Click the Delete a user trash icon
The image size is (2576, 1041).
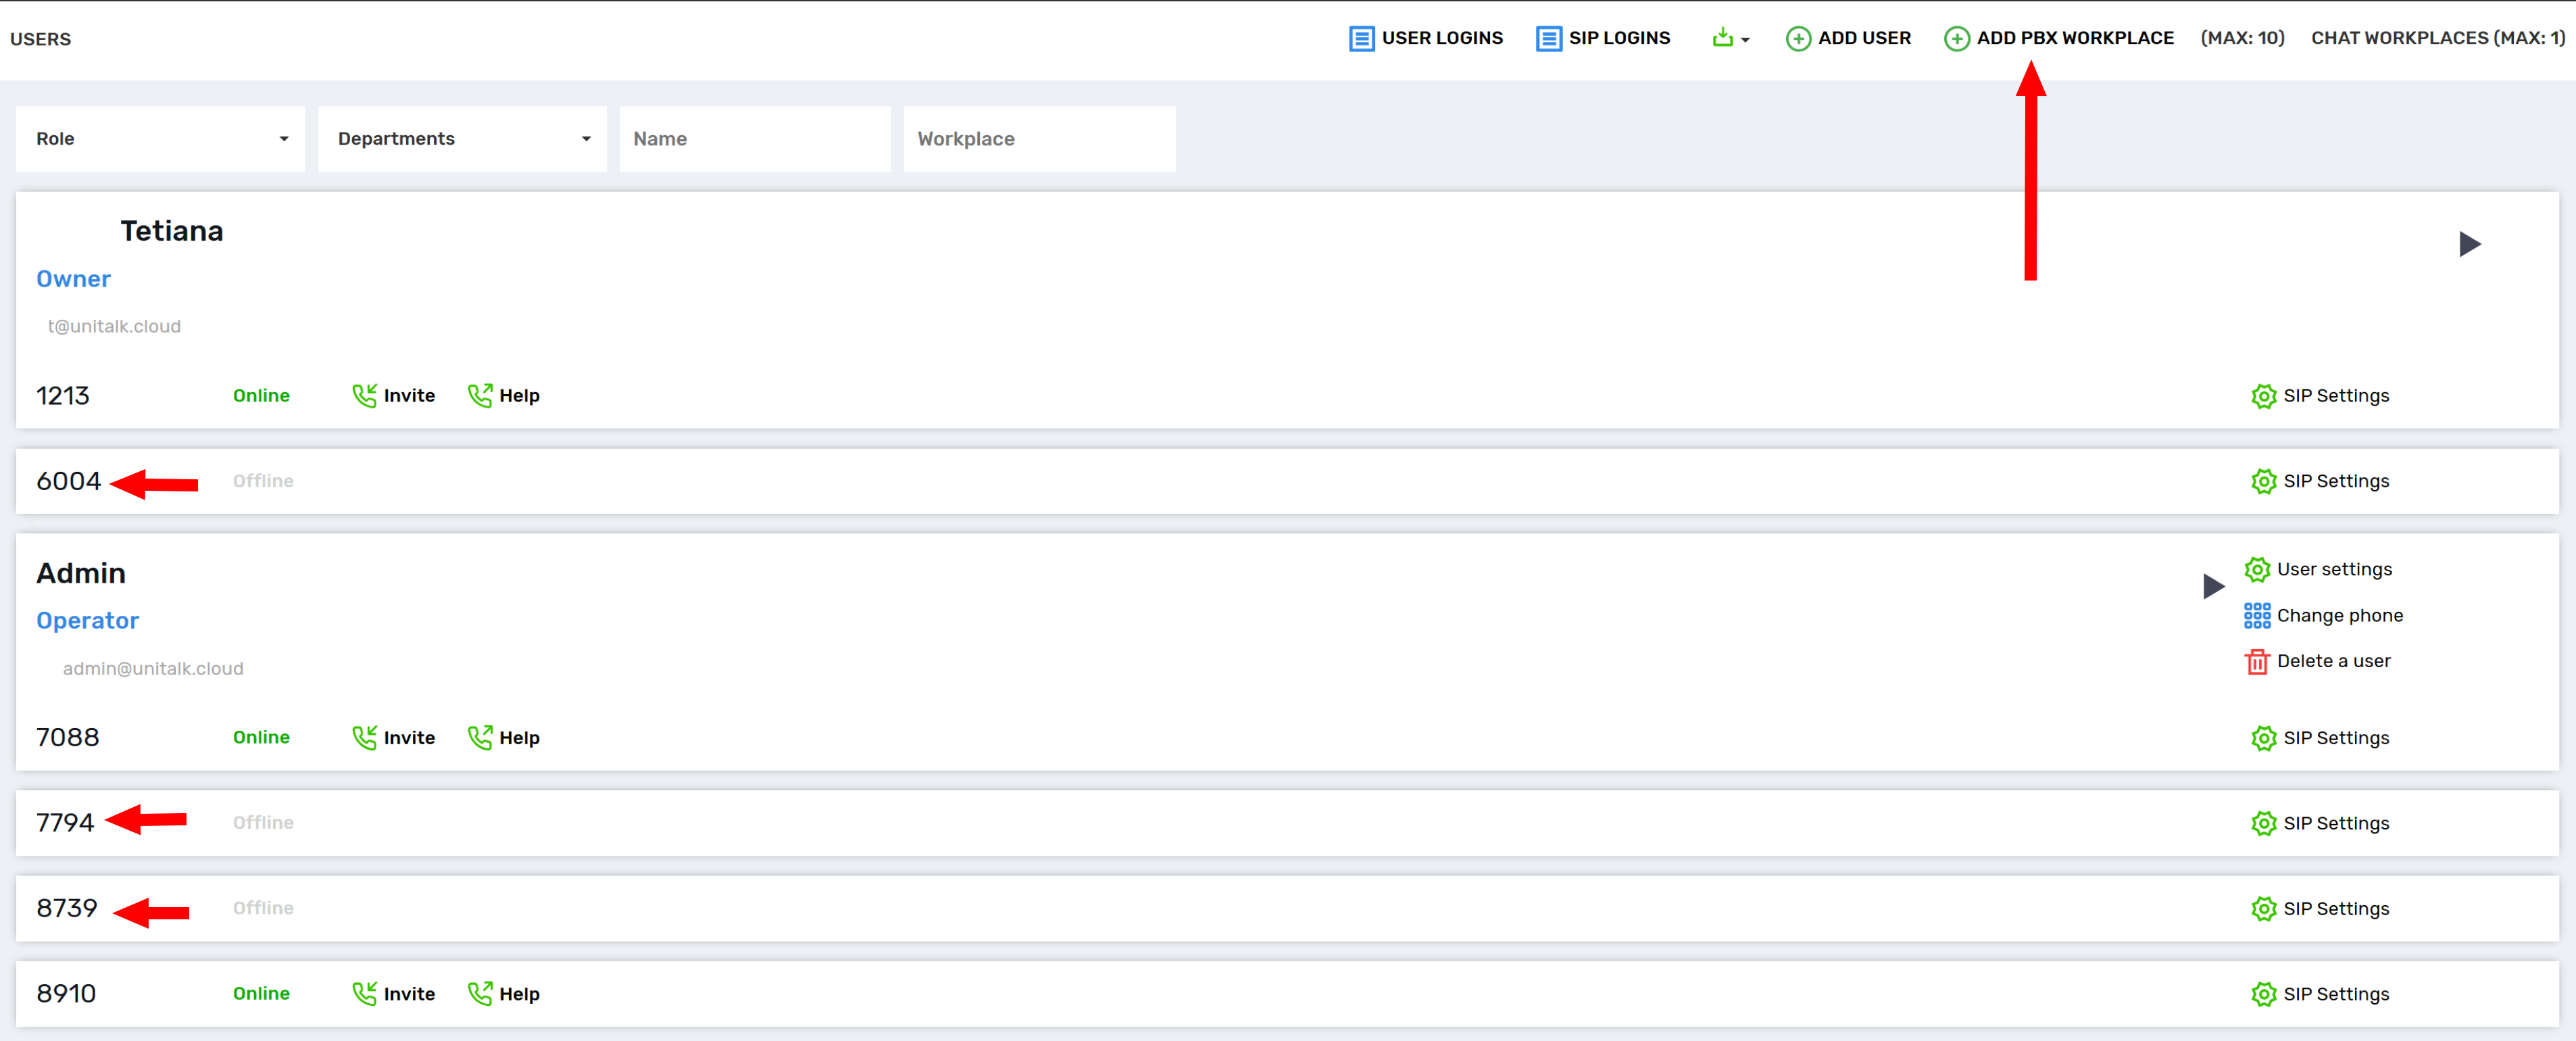click(x=2257, y=661)
